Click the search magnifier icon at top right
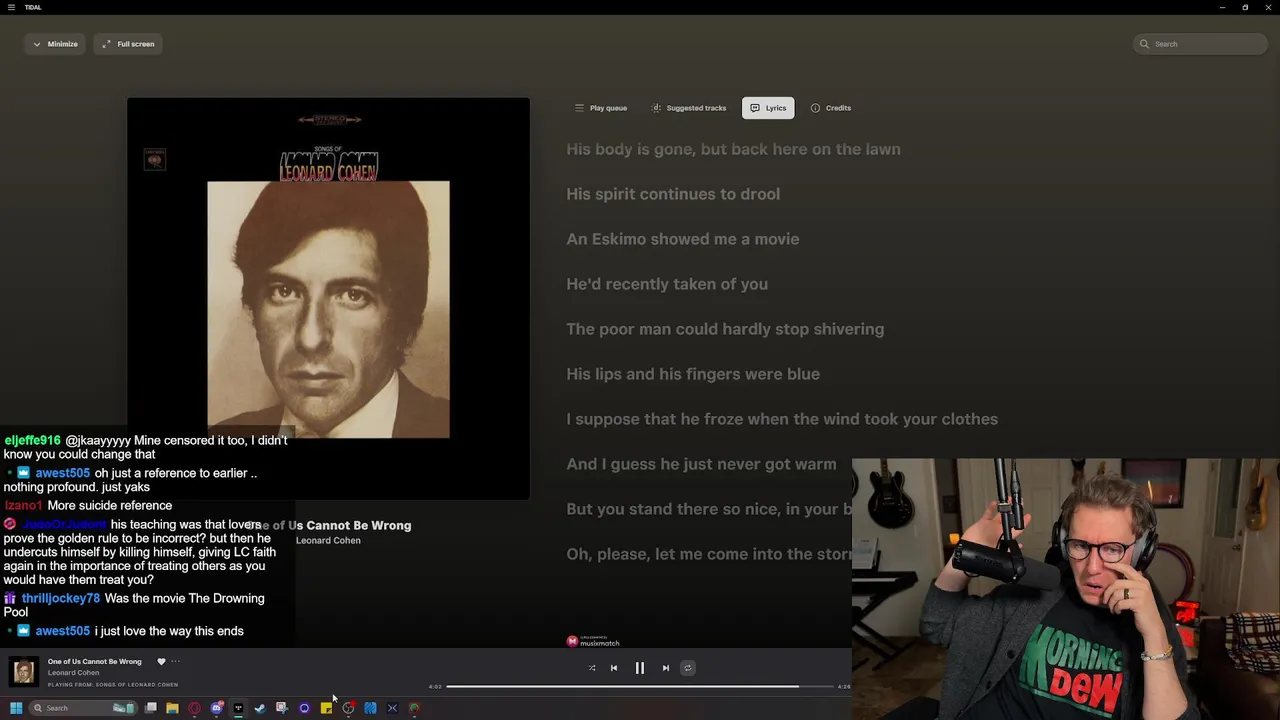The width and height of the screenshot is (1280, 720). pyautogui.click(x=1144, y=44)
